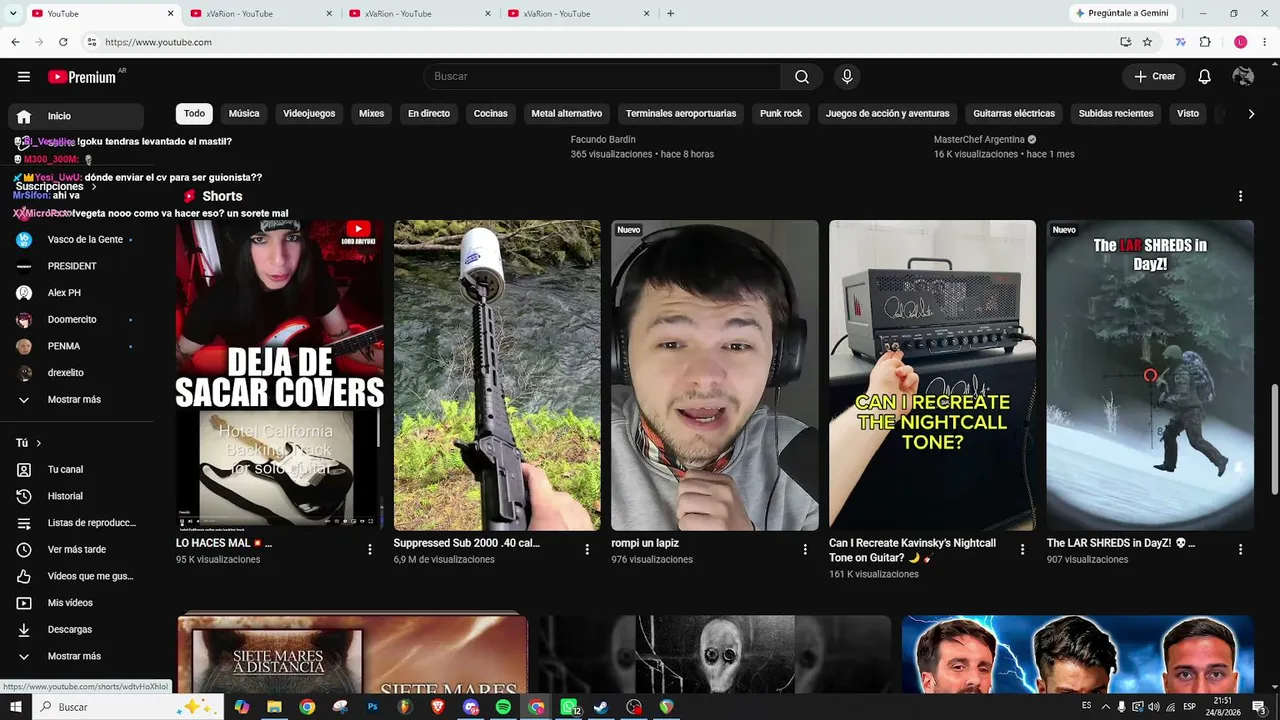The image size is (1280, 720).
Task: Expand the lower 'Mostrar más' under Descargas
Action: 74,656
